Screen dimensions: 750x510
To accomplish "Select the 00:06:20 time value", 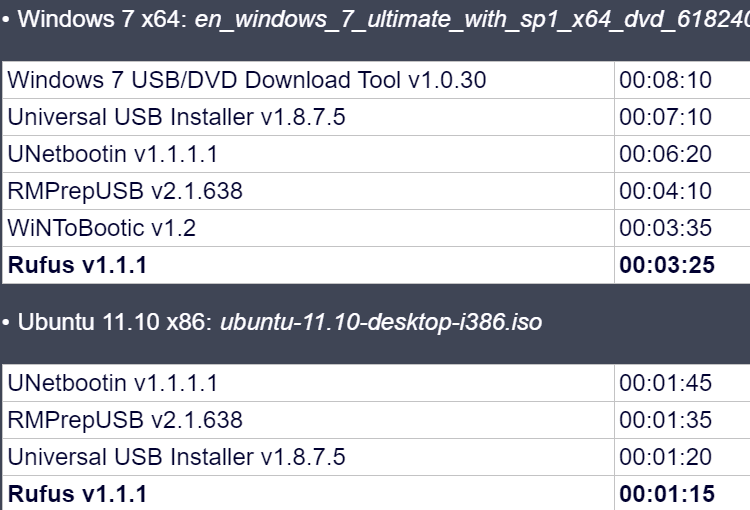I will coord(665,154).
